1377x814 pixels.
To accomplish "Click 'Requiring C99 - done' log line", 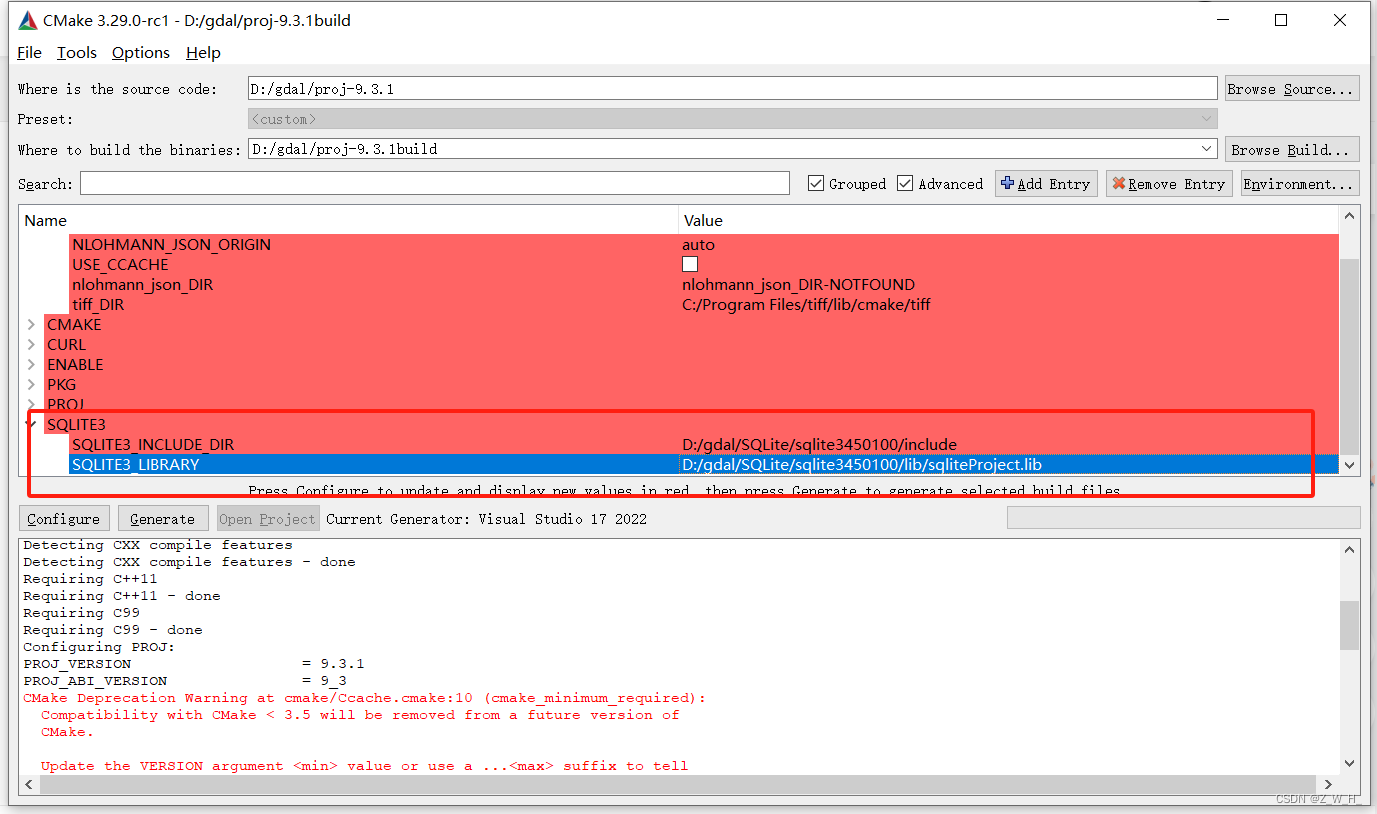I will 112,629.
